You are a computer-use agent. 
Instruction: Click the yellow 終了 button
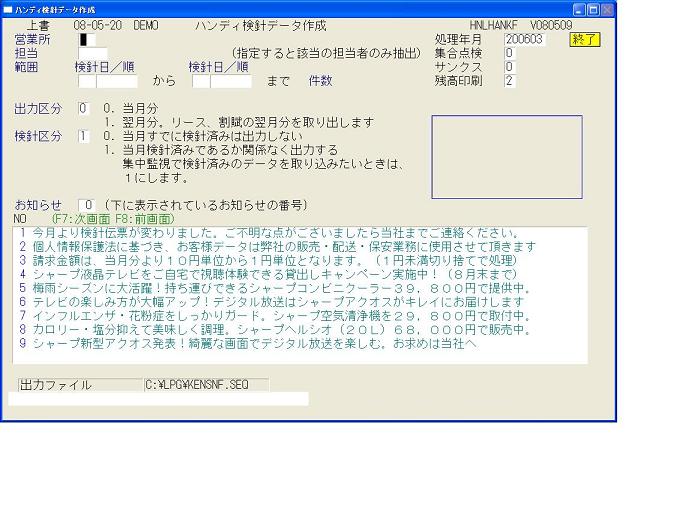[x=585, y=40]
